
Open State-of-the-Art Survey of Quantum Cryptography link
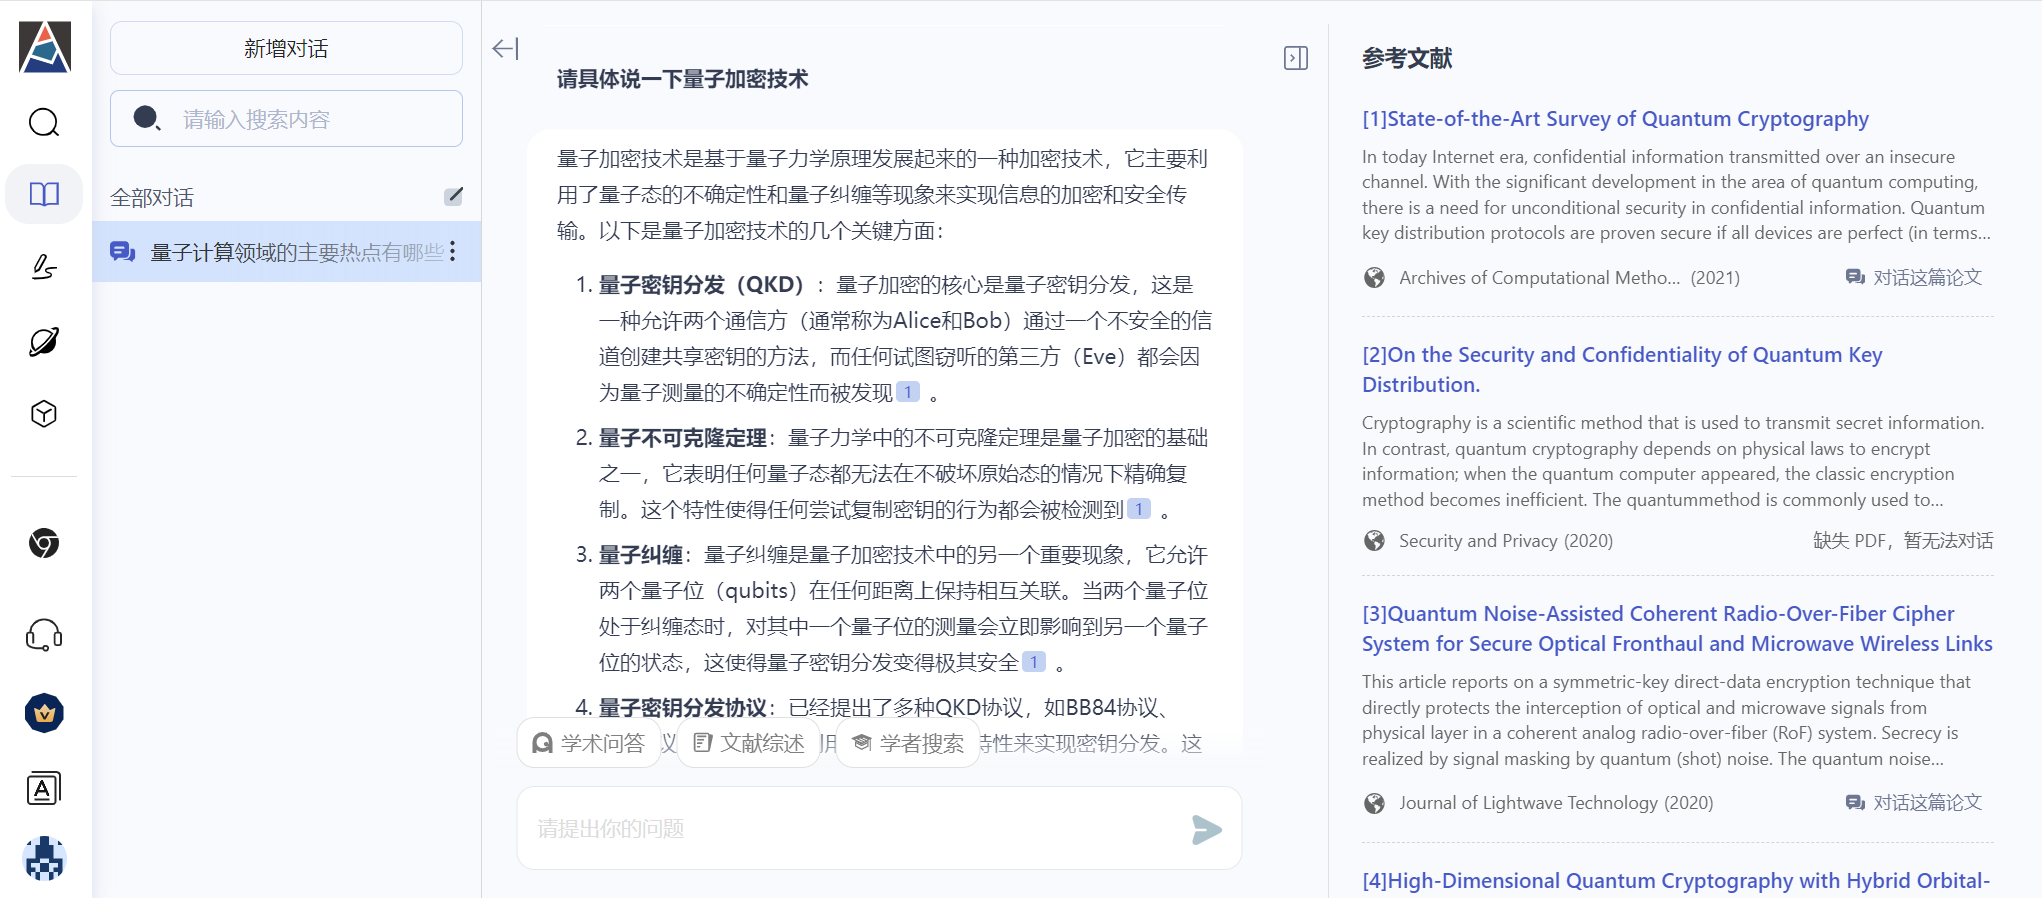(x=1615, y=119)
